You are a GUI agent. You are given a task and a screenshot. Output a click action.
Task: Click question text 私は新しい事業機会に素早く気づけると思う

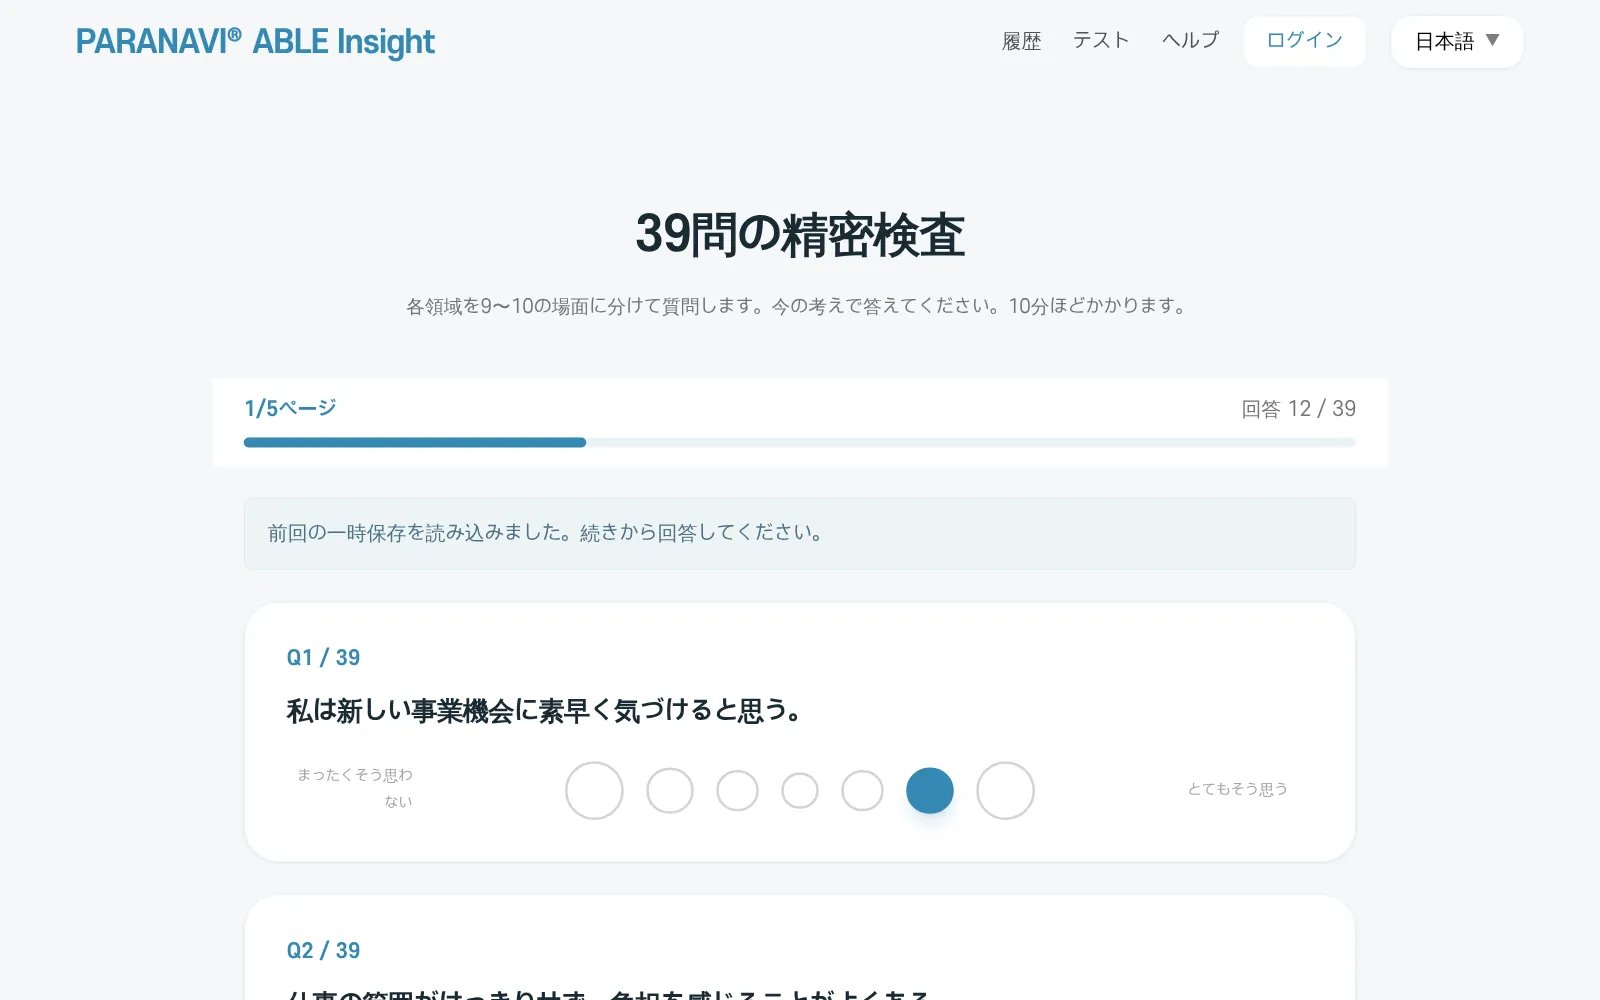point(544,711)
